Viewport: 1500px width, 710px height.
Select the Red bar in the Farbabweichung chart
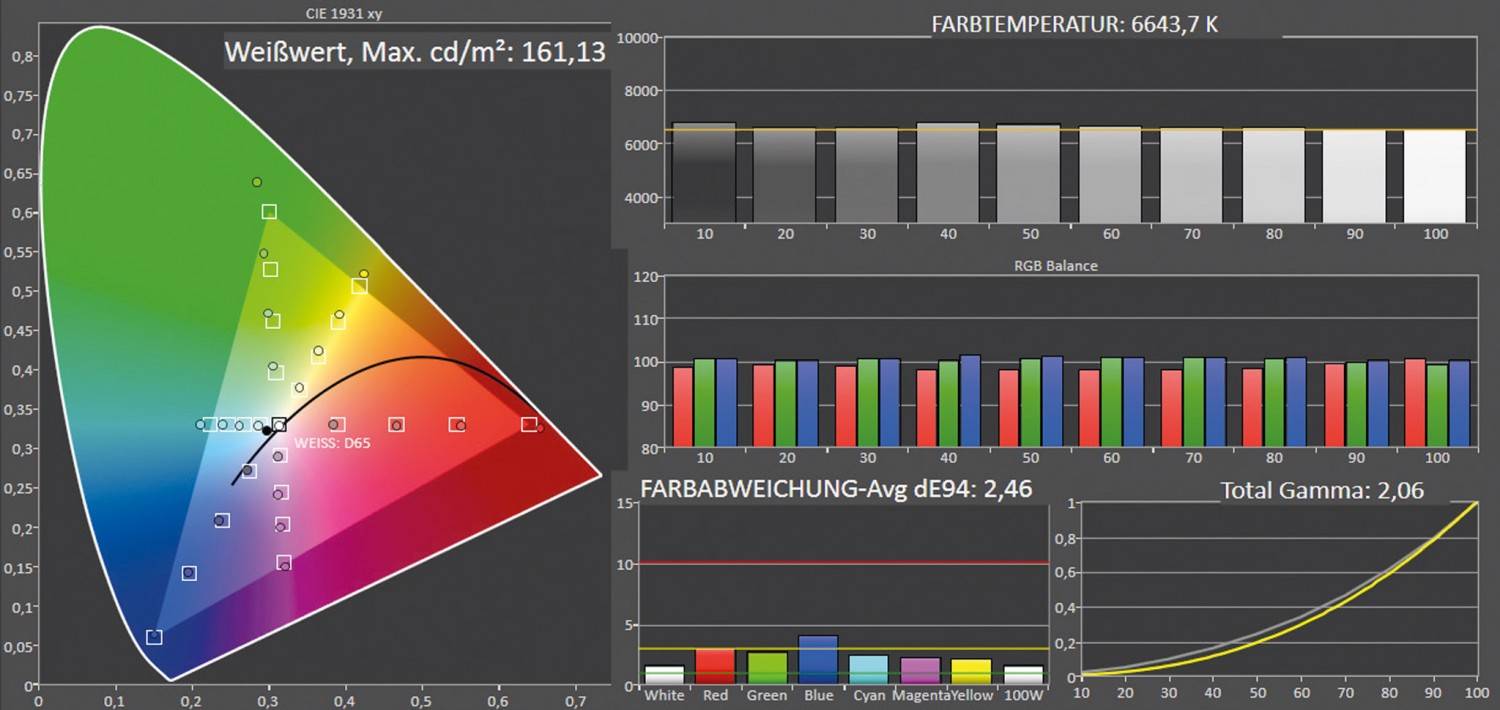point(714,667)
